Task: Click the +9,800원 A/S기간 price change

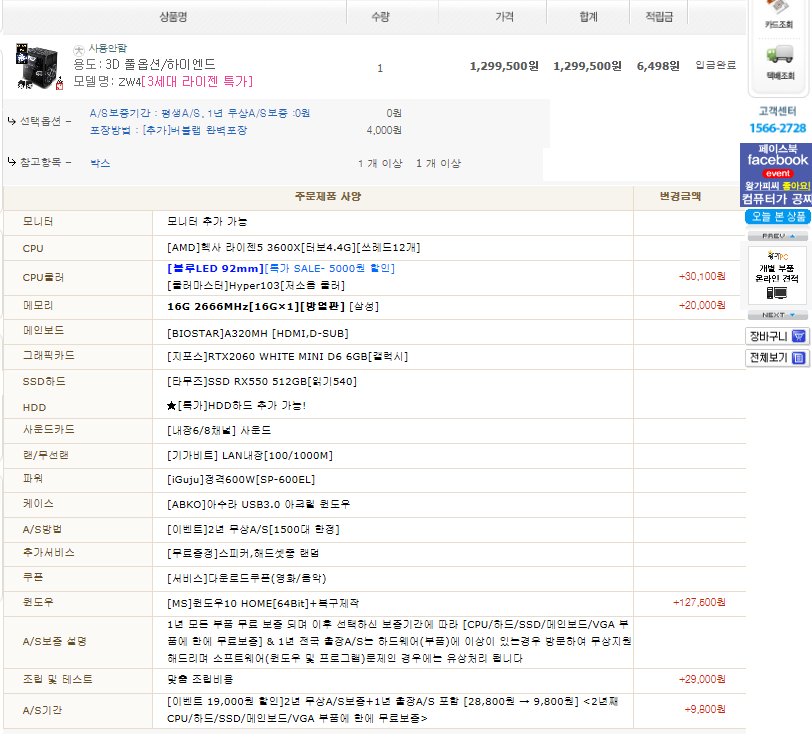Action: (x=705, y=709)
